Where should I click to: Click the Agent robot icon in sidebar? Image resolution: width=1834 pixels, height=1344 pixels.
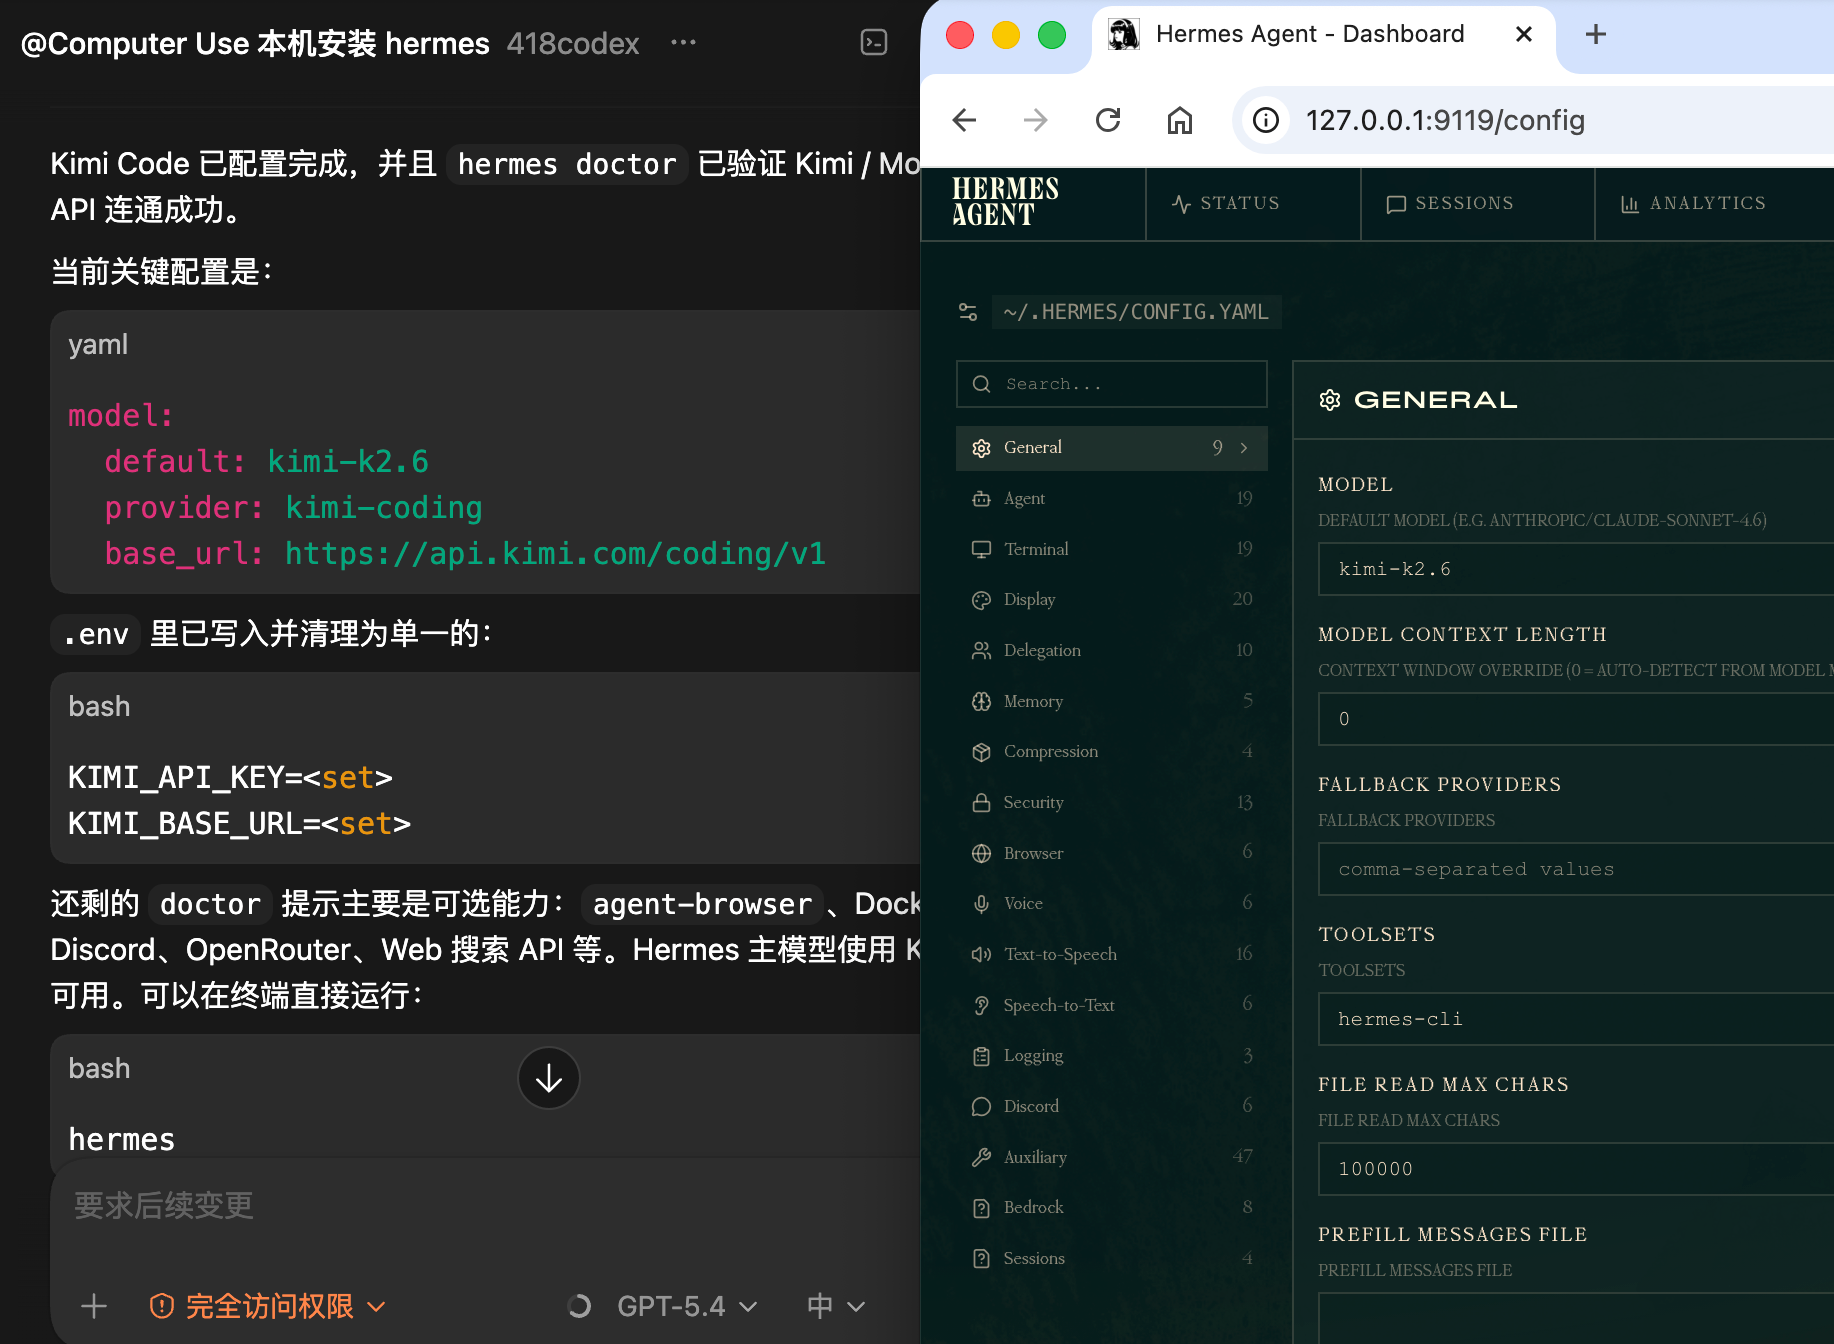(981, 498)
